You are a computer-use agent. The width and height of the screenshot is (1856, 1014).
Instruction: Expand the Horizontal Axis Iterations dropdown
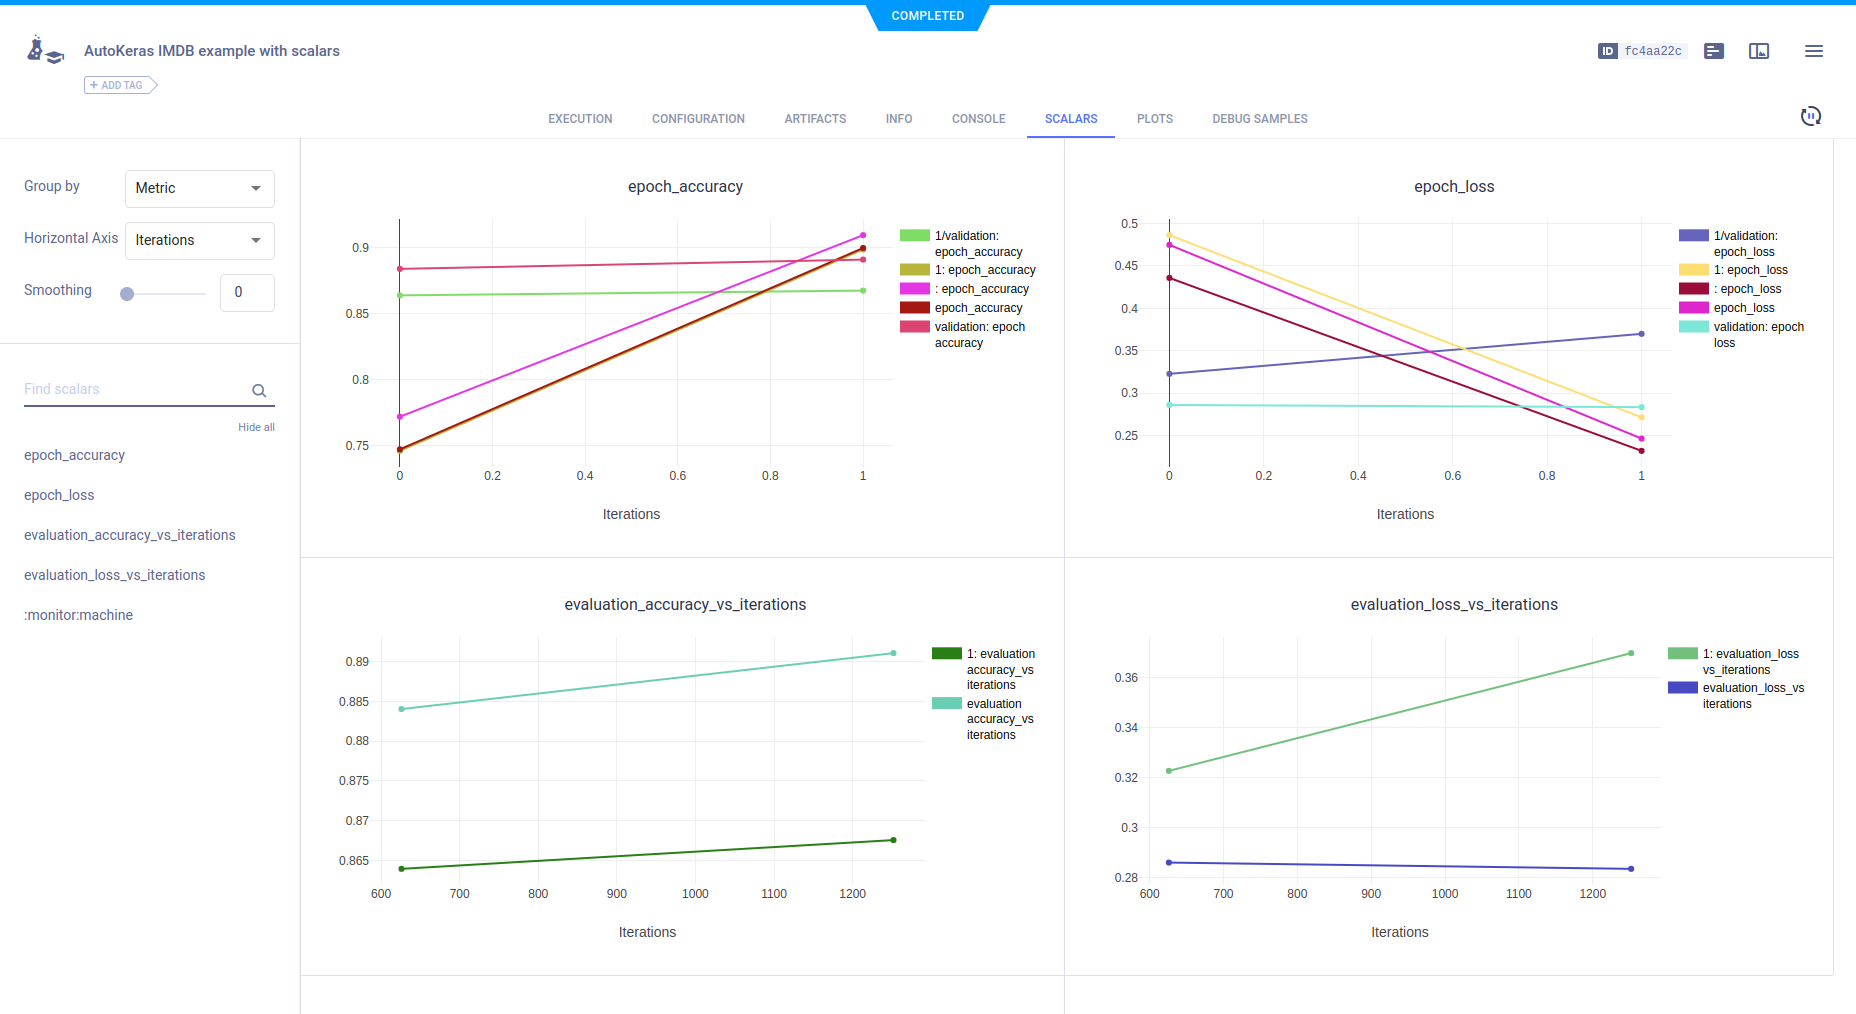point(199,240)
